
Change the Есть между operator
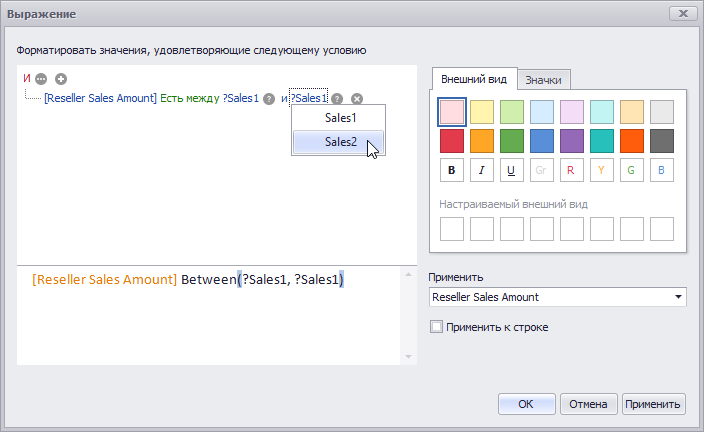[189, 98]
